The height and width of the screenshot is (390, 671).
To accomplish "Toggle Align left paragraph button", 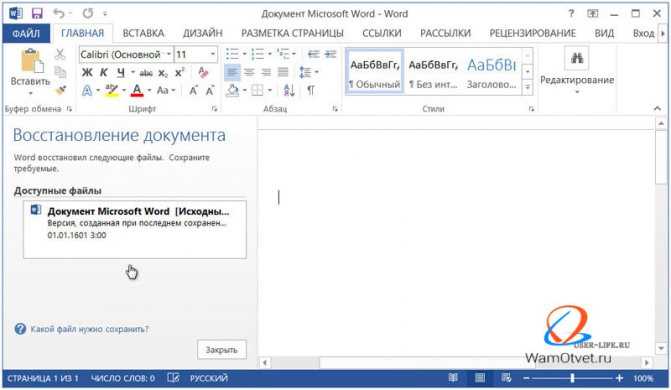I will pos(232,72).
